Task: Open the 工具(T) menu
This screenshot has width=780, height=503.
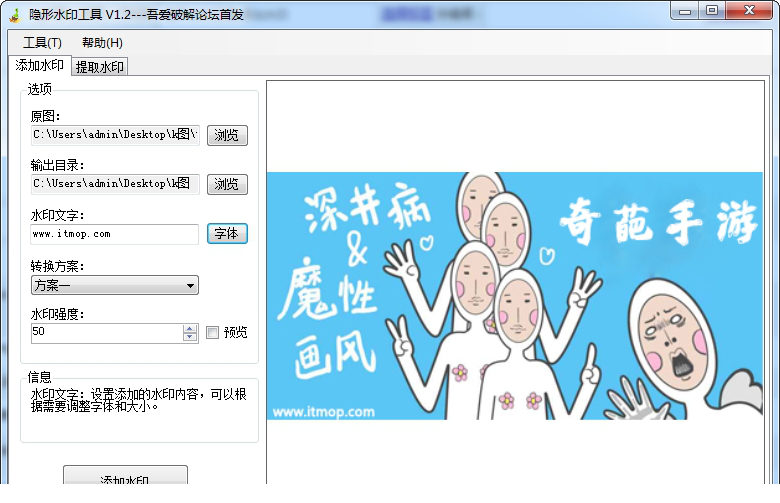Action: click(x=42, y=43)
